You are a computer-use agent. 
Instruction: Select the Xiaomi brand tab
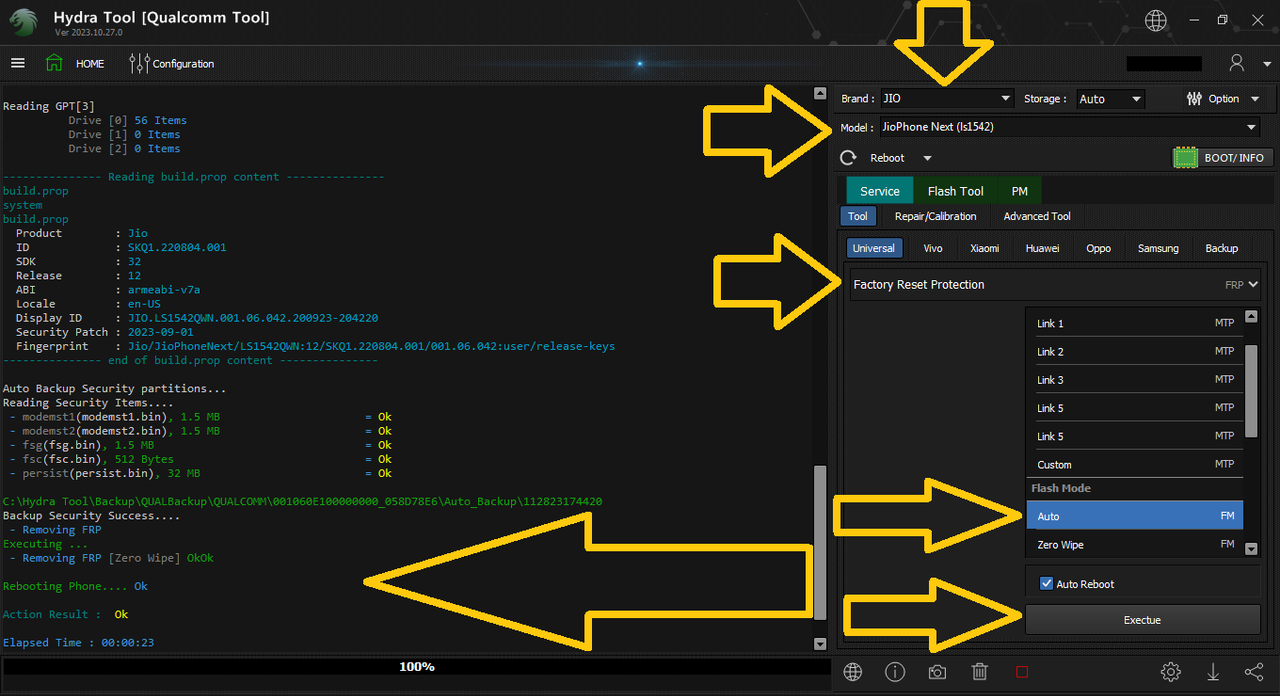(x=985, y=248)
